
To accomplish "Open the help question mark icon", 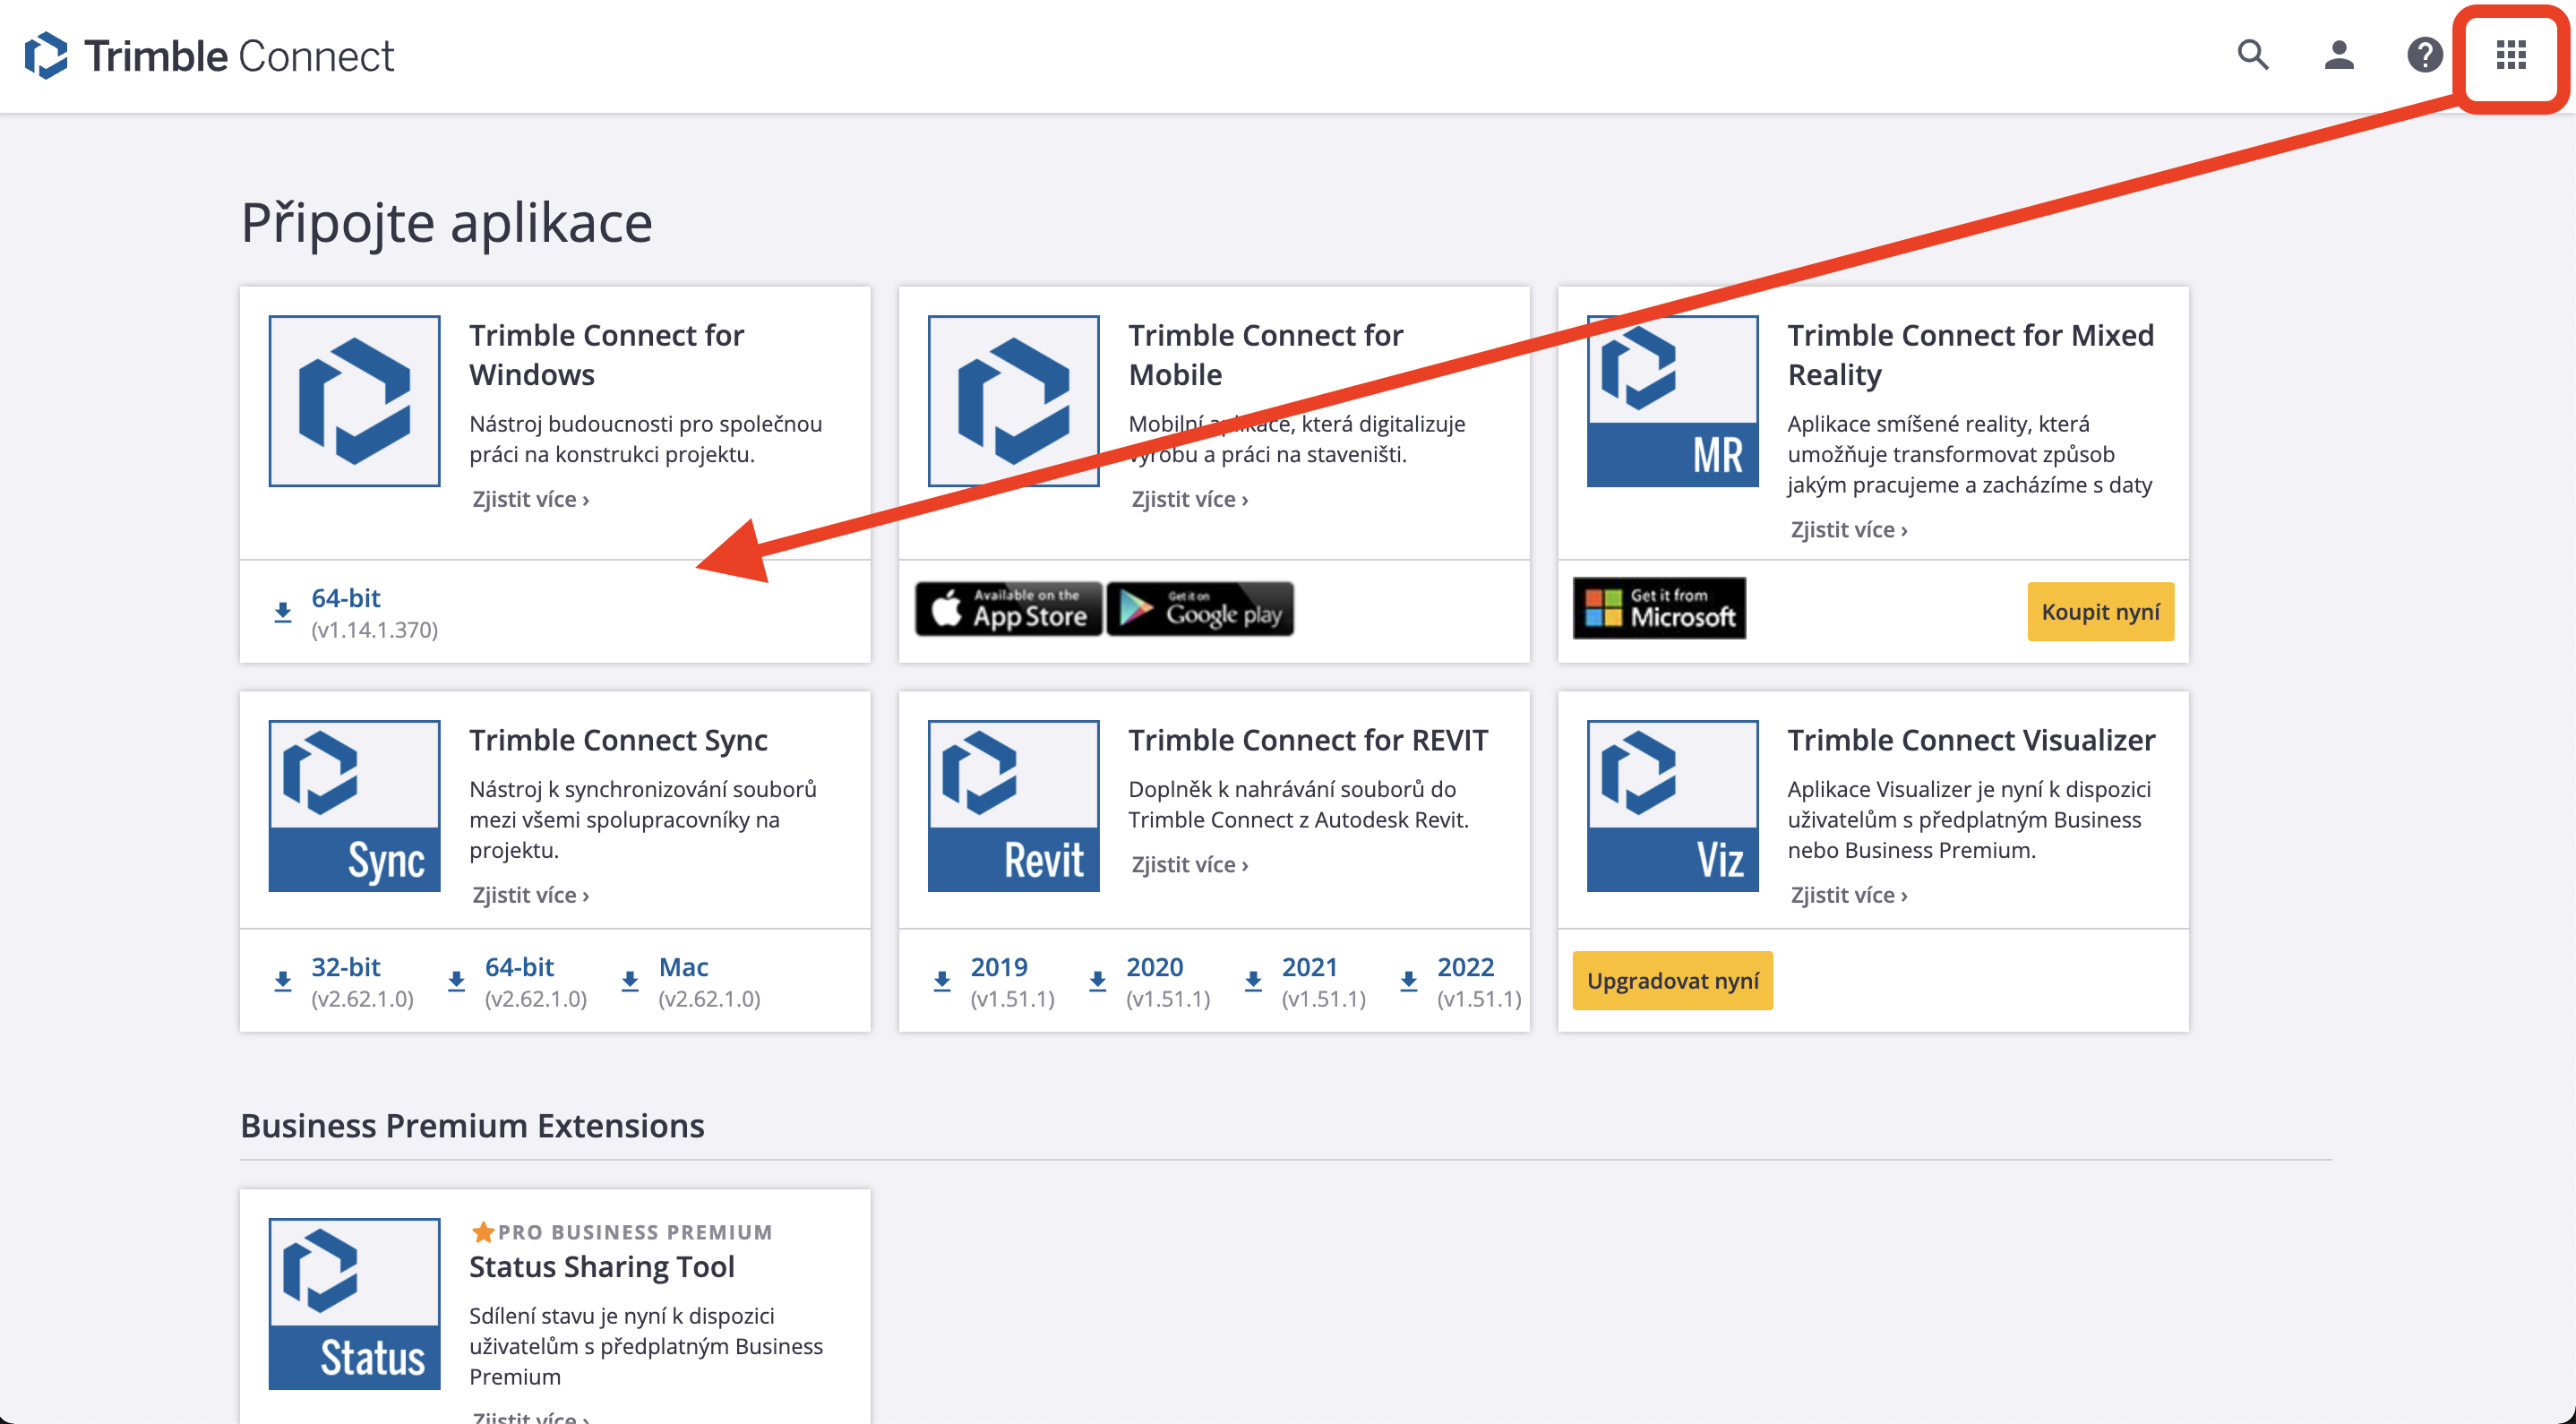I will point(2424,56).
